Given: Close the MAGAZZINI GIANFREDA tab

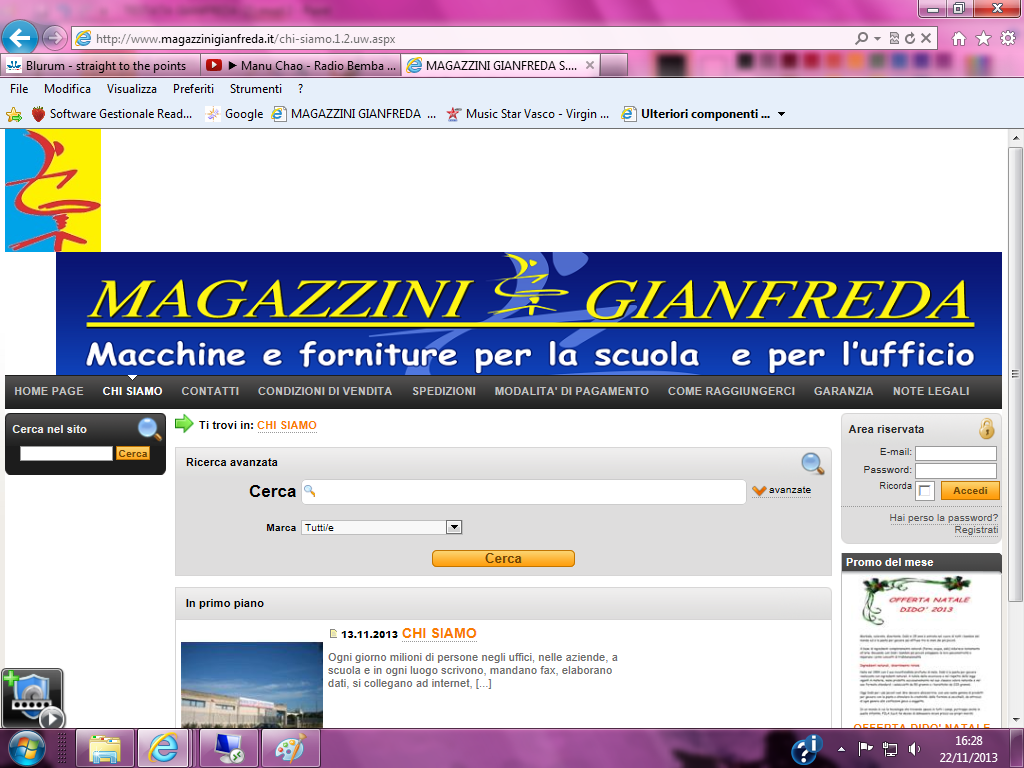Looking at the screenshot, I should point(590,65).
